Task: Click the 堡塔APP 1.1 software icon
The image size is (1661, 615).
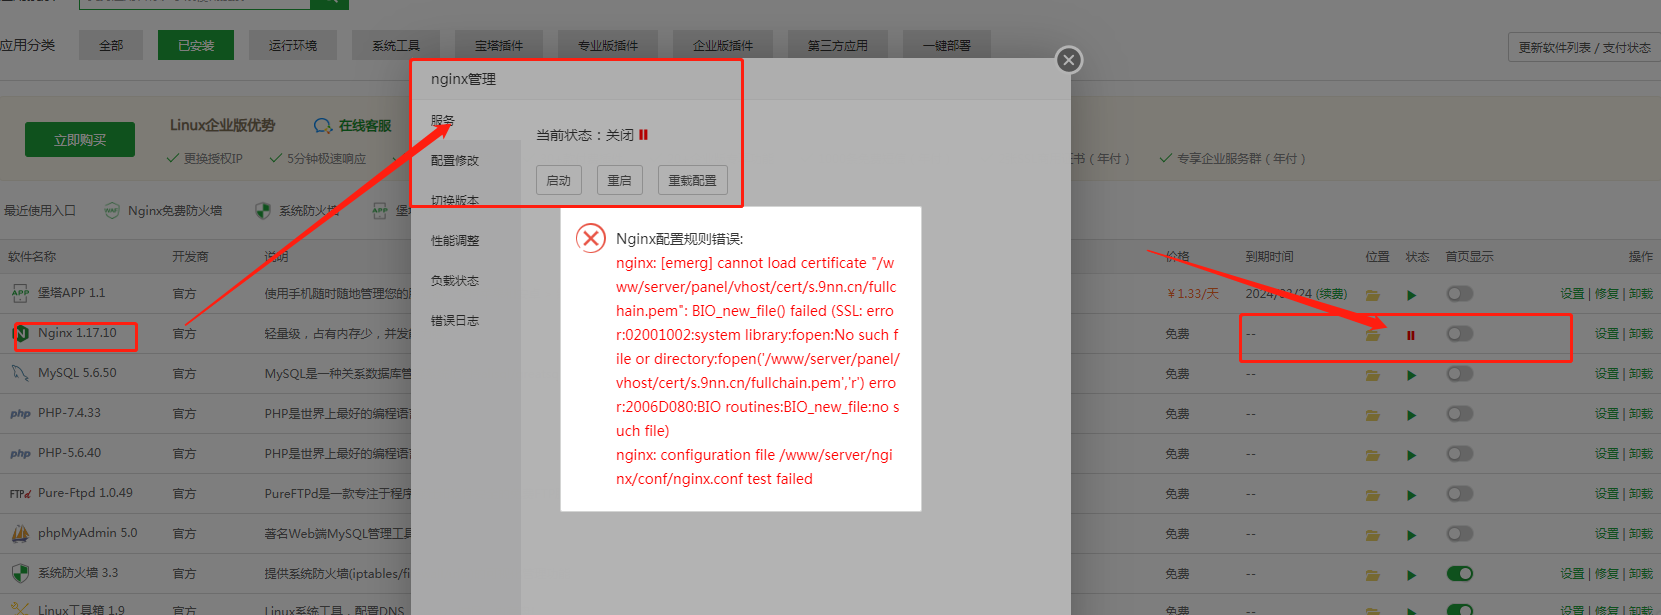Action: pyautogui.click(x=20, y=293)
